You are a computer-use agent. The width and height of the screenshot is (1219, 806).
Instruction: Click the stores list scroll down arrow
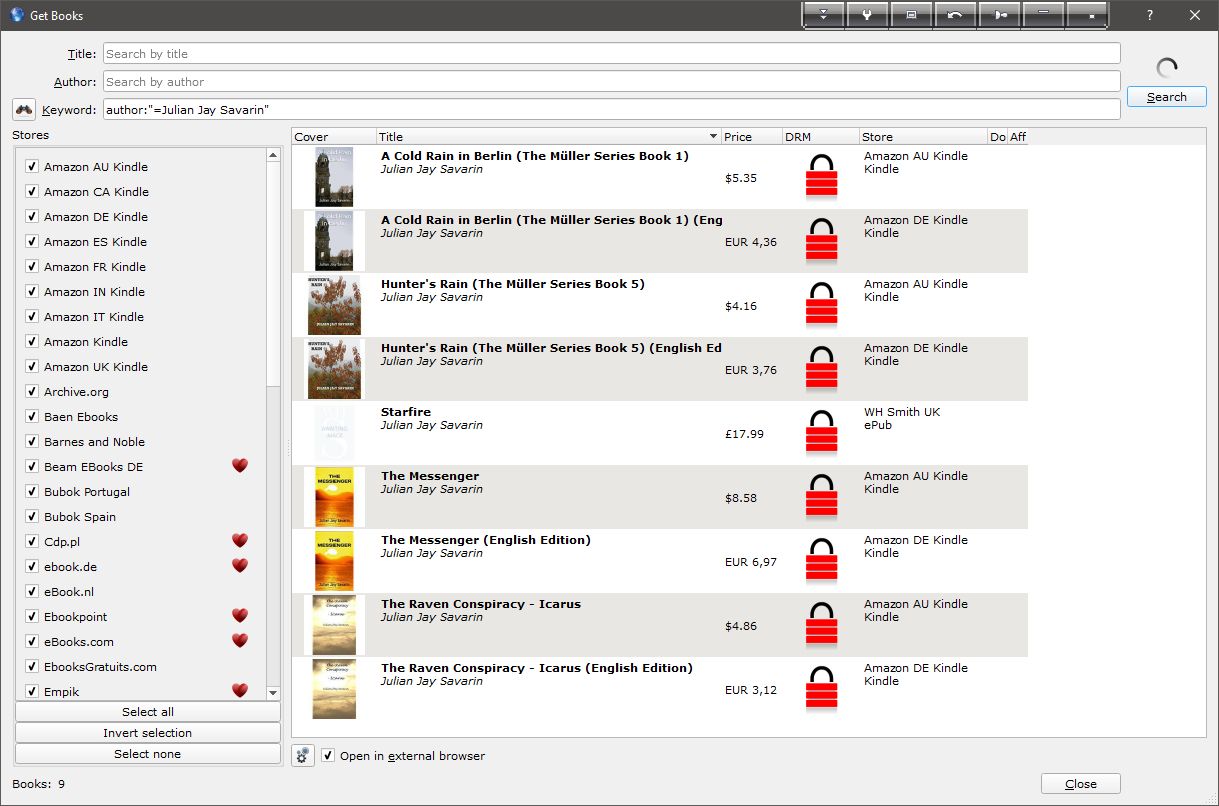(273, 692)
